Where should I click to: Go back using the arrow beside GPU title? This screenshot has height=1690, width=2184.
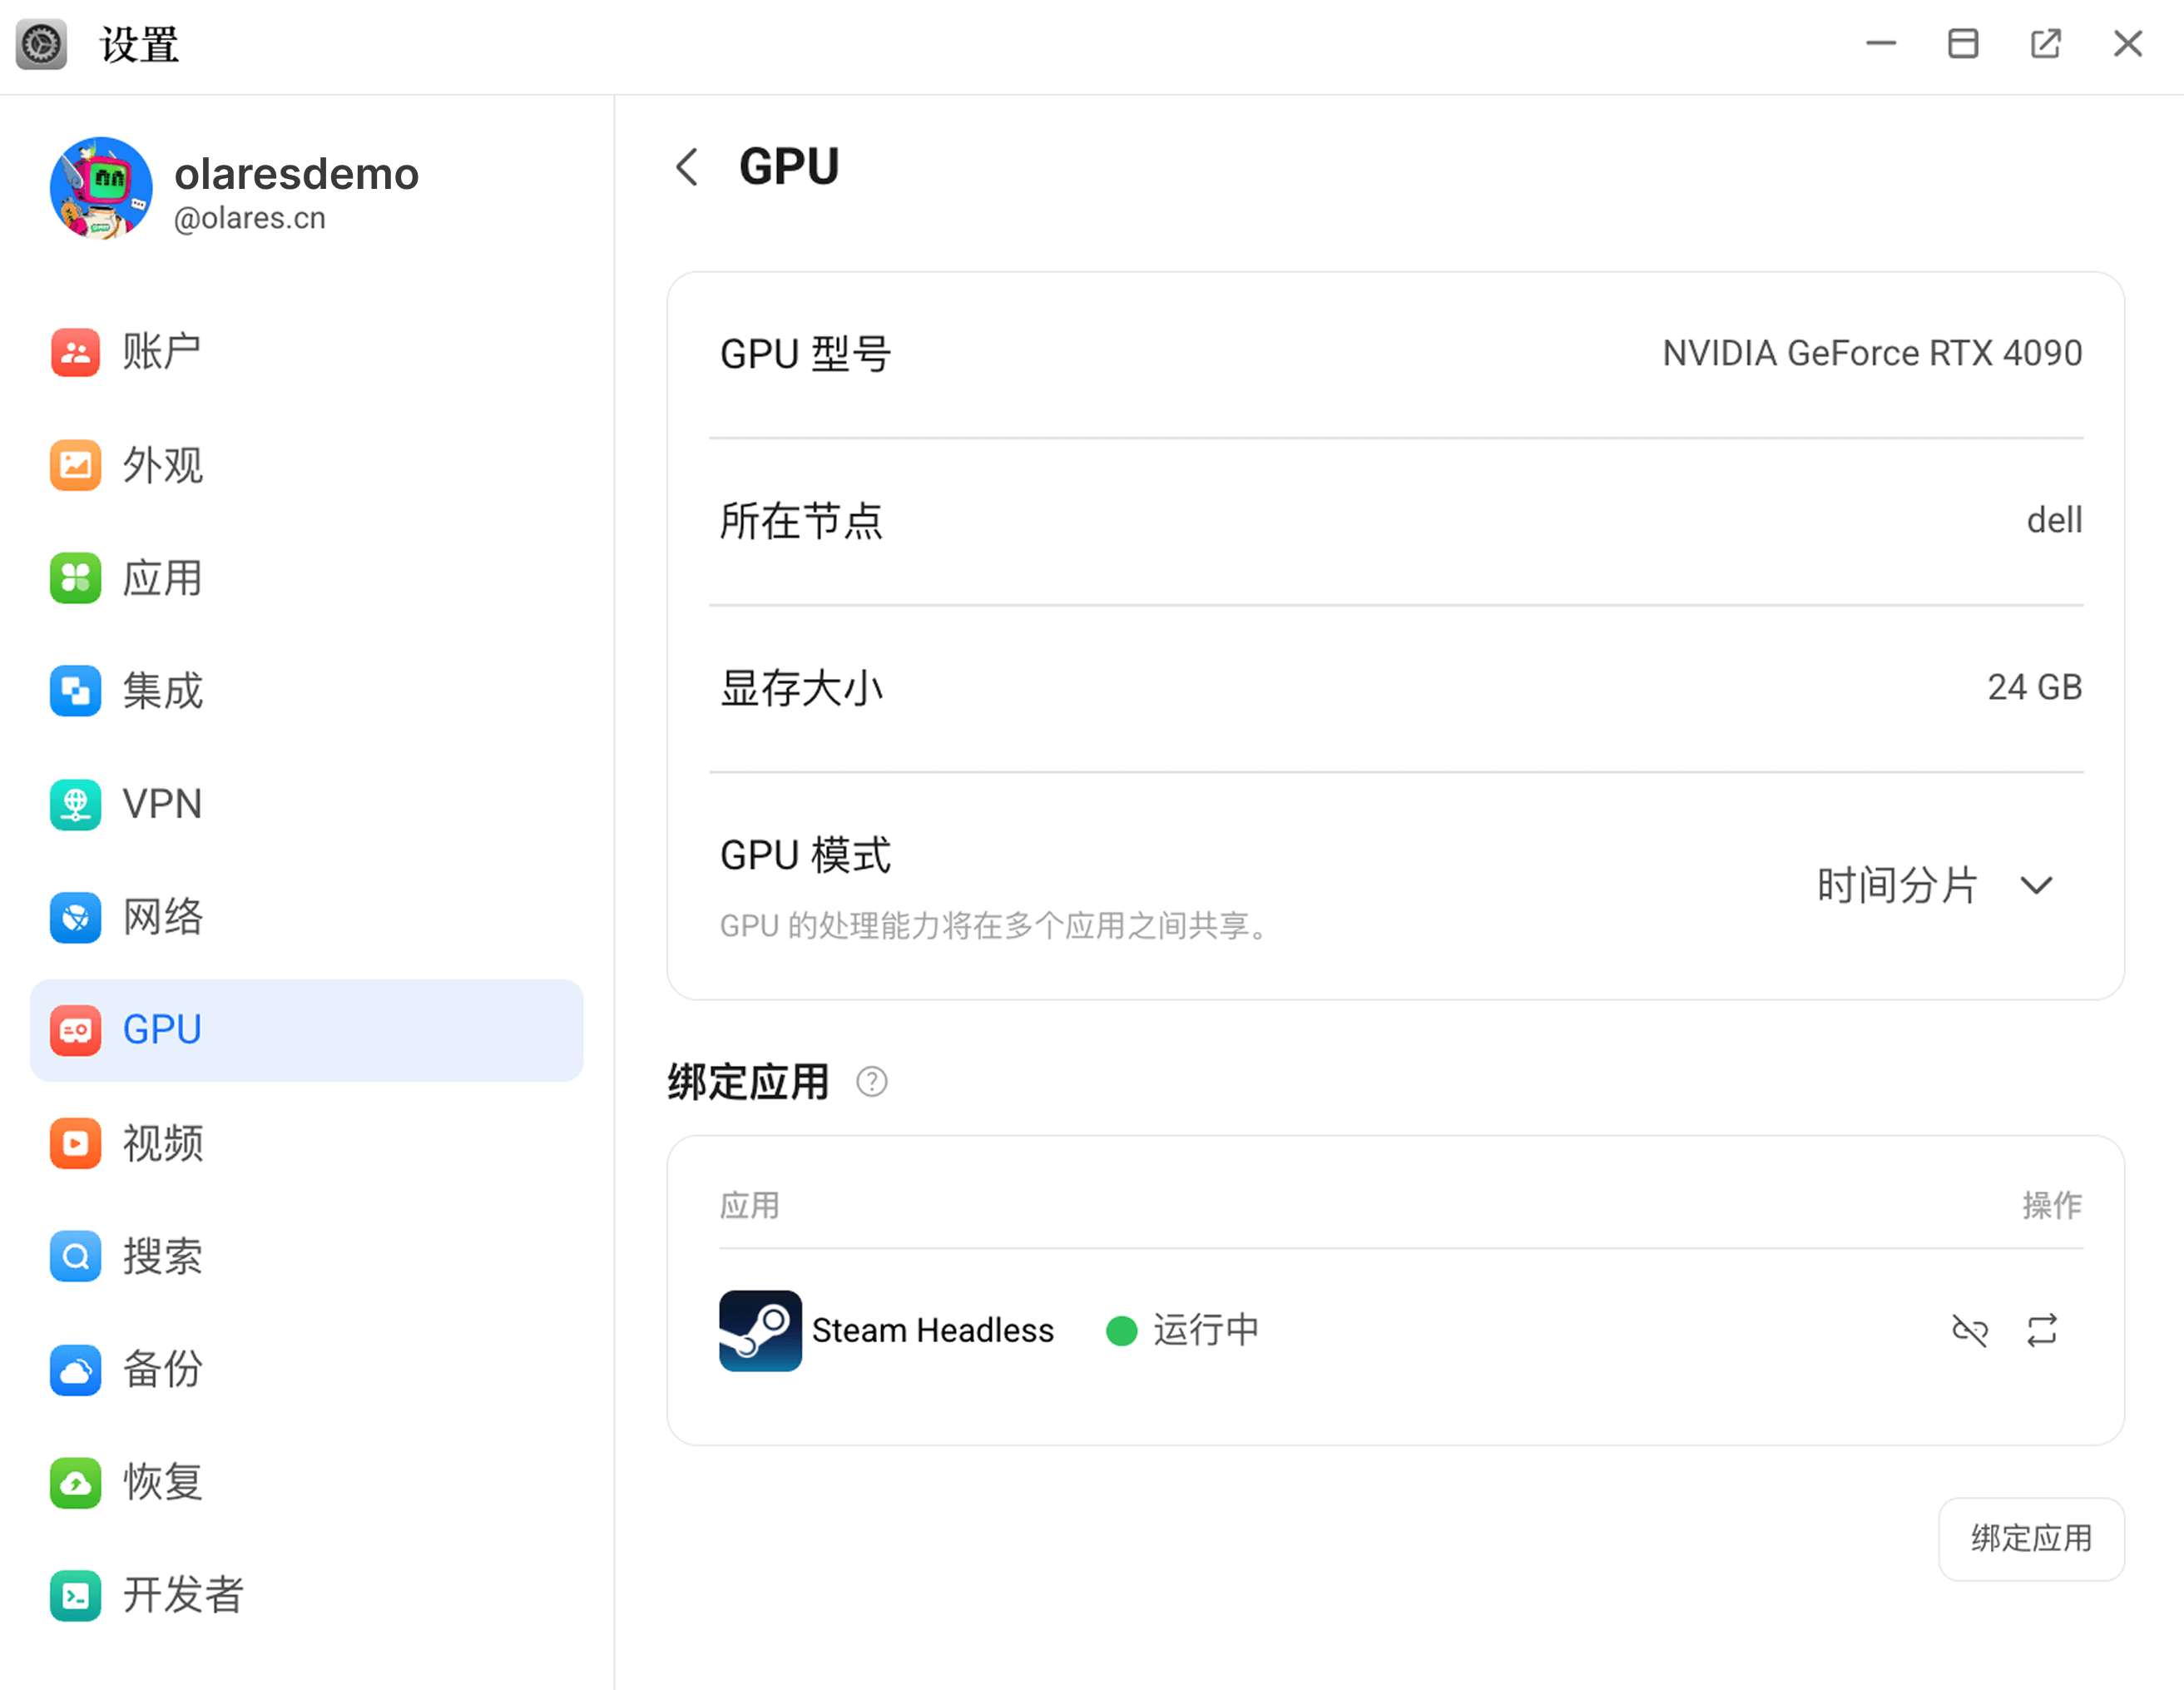tap(687, 167)
